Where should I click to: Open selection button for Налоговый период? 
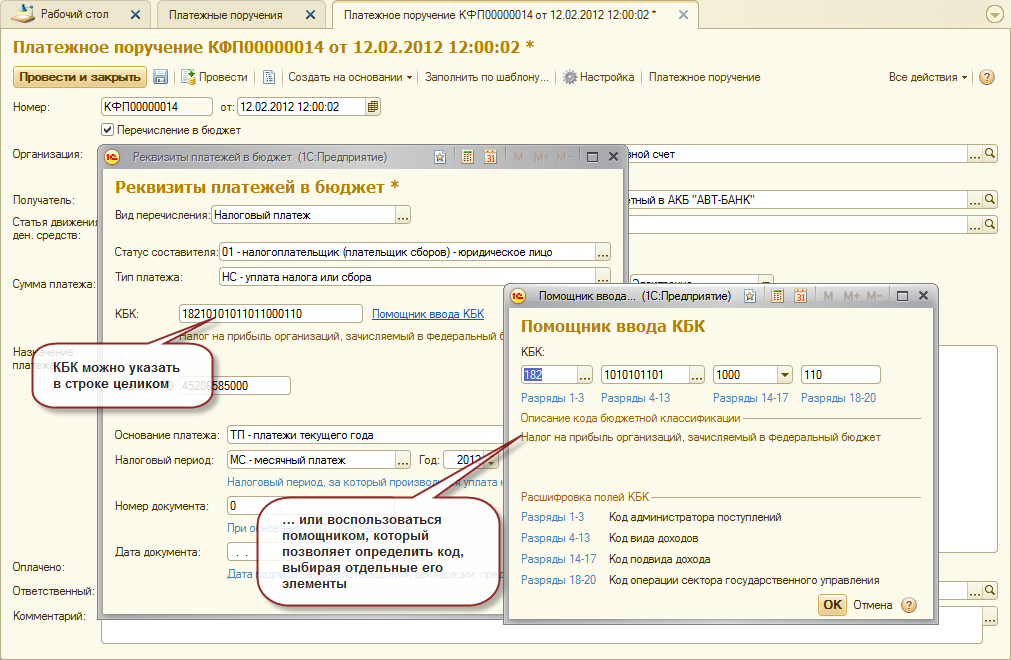403,460
